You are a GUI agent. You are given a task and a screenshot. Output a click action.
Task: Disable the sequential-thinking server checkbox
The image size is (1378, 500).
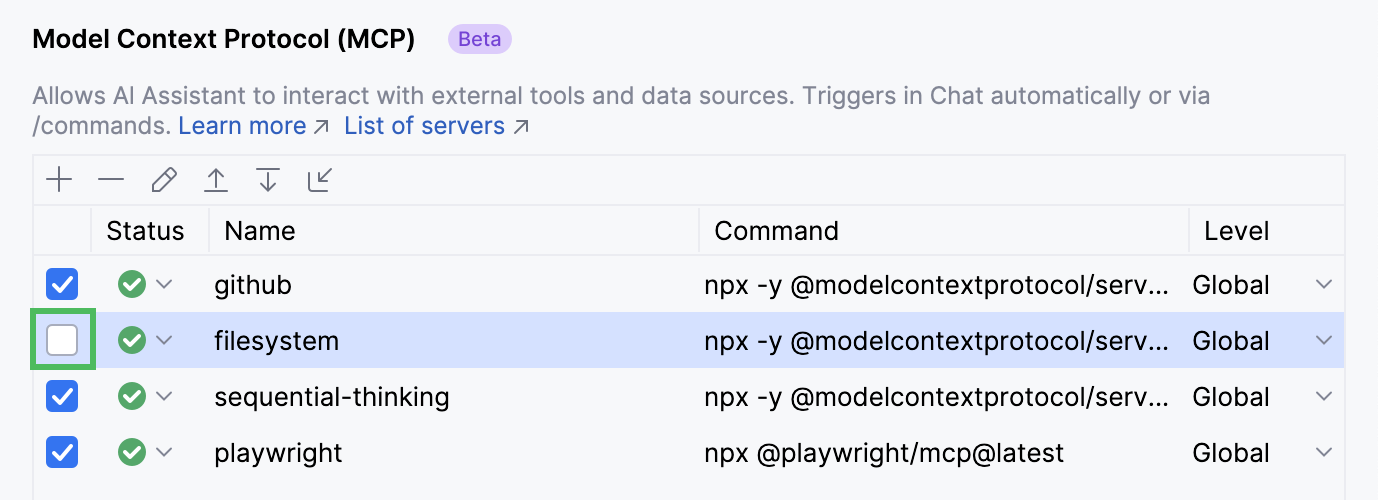coord(63,397)
